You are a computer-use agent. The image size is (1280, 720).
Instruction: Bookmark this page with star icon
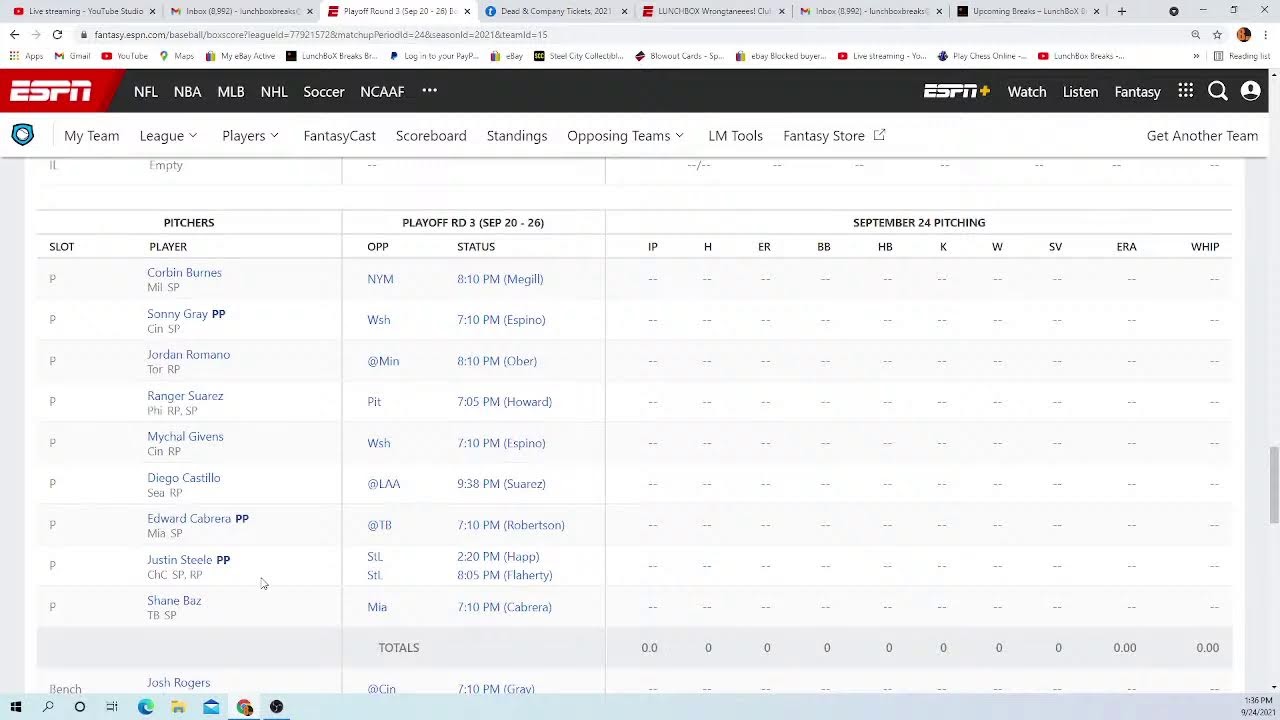point(1217,34)
